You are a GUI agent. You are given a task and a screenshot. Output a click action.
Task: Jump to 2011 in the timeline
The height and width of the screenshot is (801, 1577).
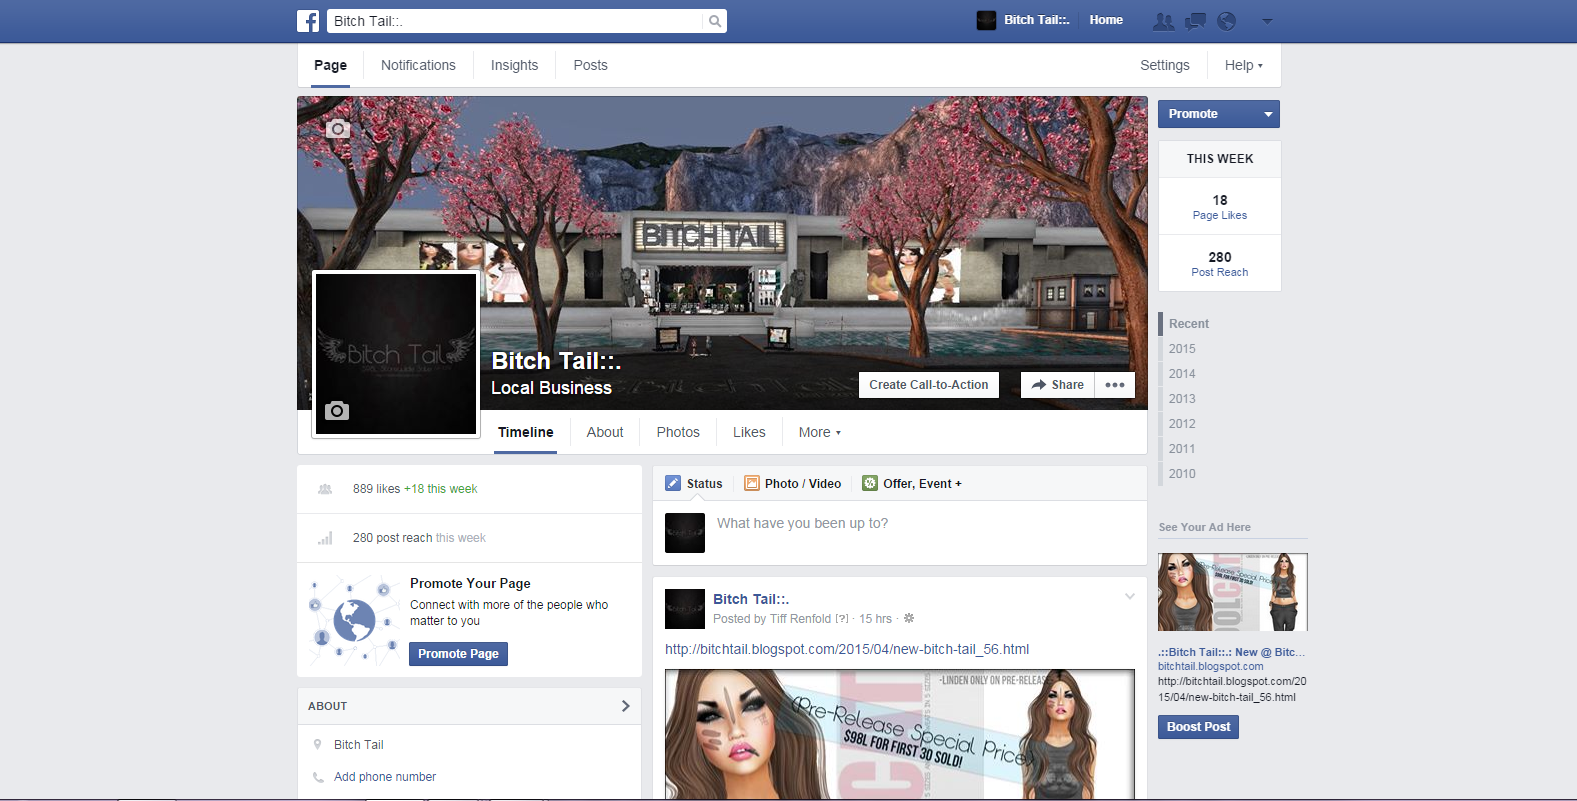1182,449
